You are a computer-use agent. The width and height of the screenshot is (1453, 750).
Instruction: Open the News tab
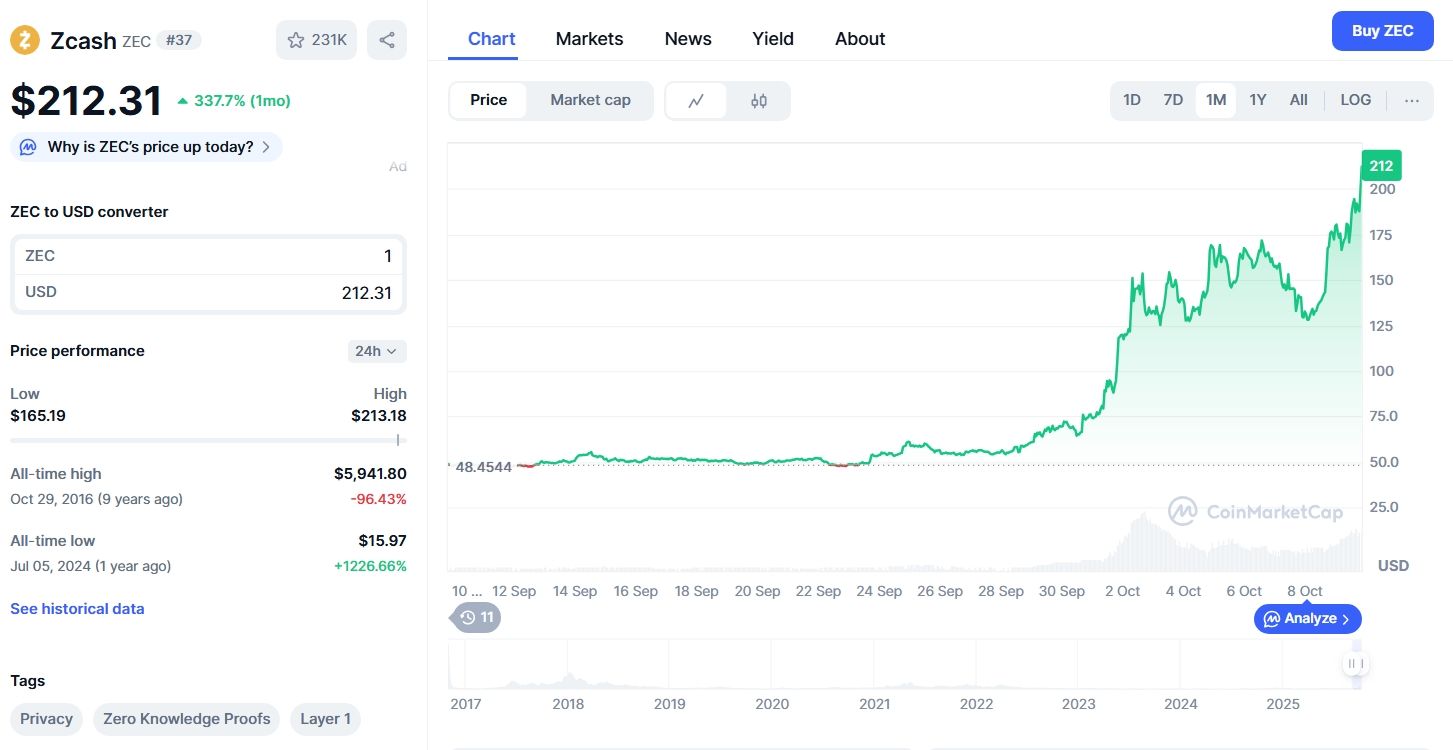(688, 39)
